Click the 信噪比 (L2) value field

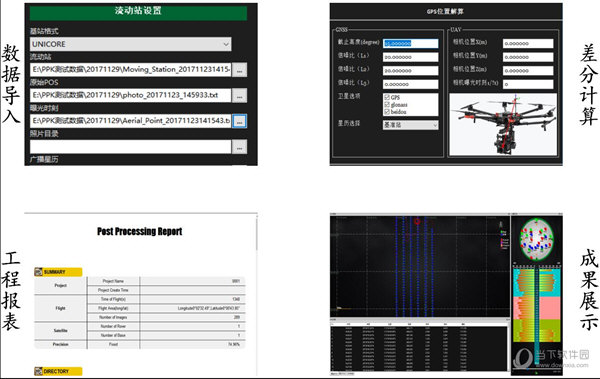(x=411, y=70)
